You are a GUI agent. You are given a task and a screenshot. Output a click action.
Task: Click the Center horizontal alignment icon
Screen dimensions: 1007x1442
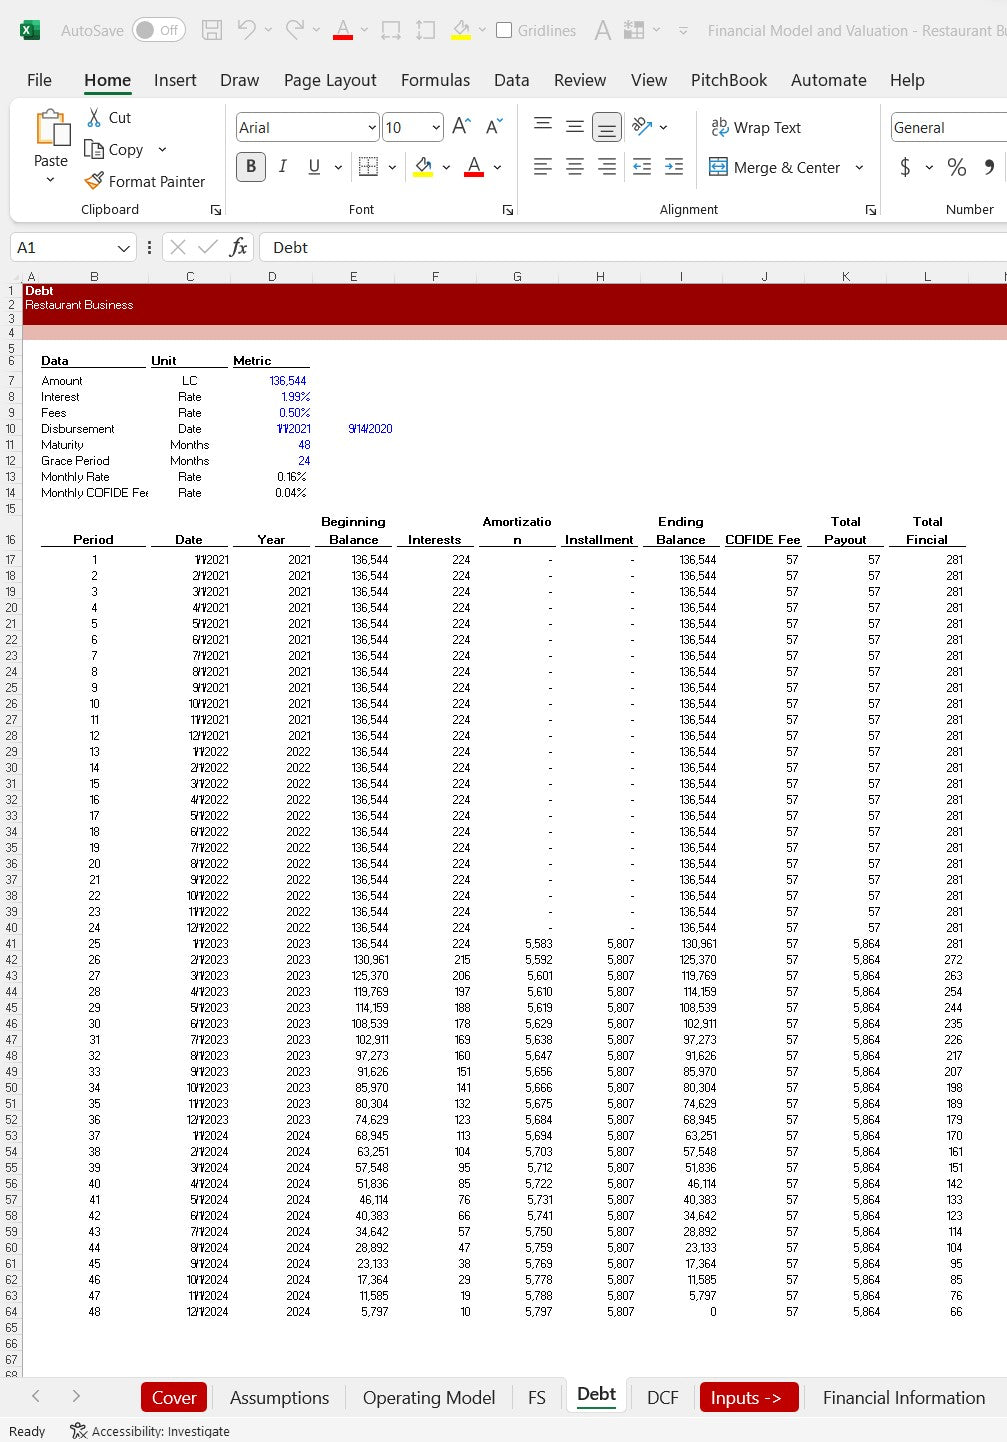(x=575, y=167)
